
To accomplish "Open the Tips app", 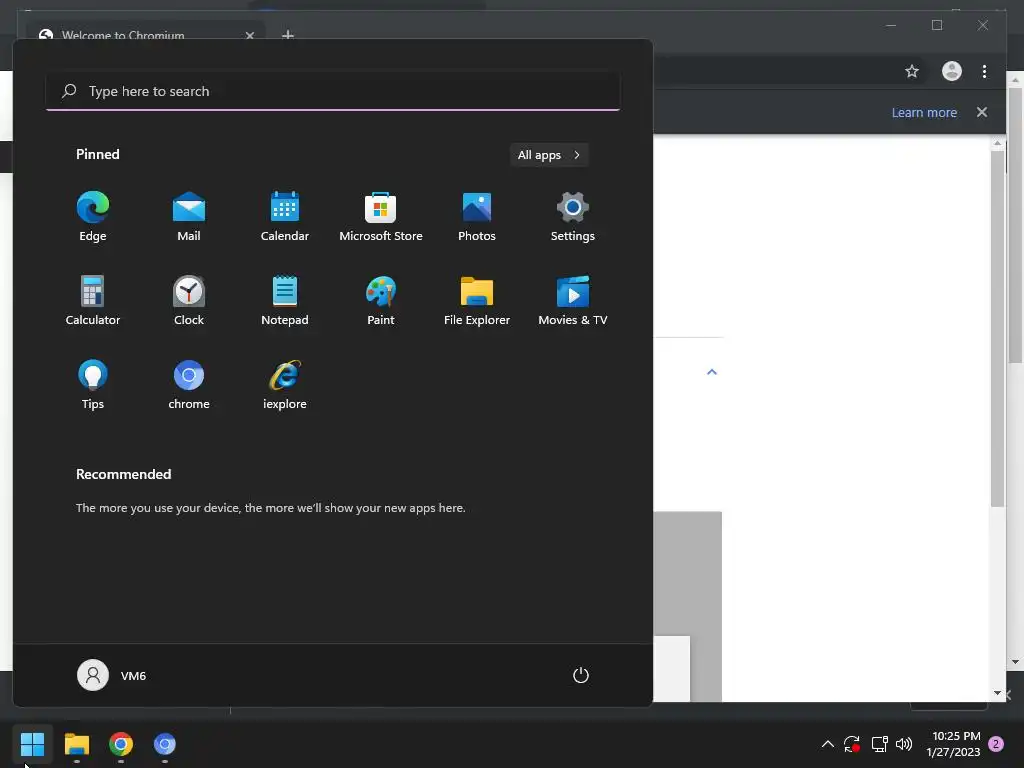I will [93, 385].
